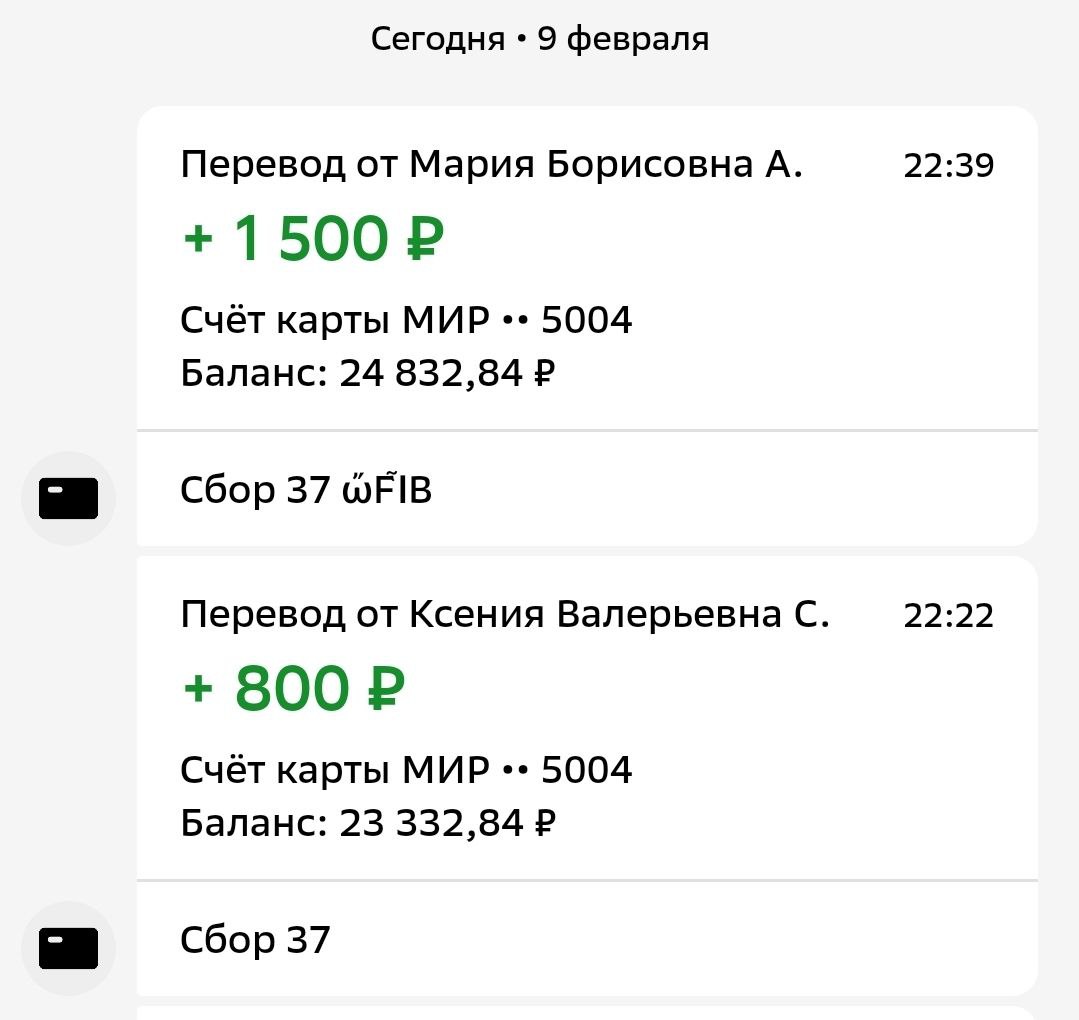The image size is (1079, 1020).
Task: Open transfer from Ксения Валерьевна С.
Action: tap(505, 615)
